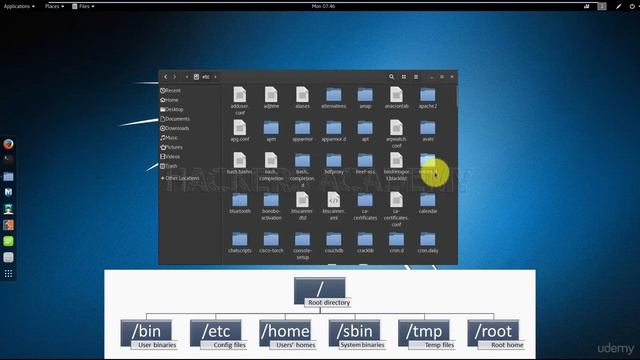Click the search icon in Files toolbar
Viewport: 640px width, 360px height.
[391, 77]
